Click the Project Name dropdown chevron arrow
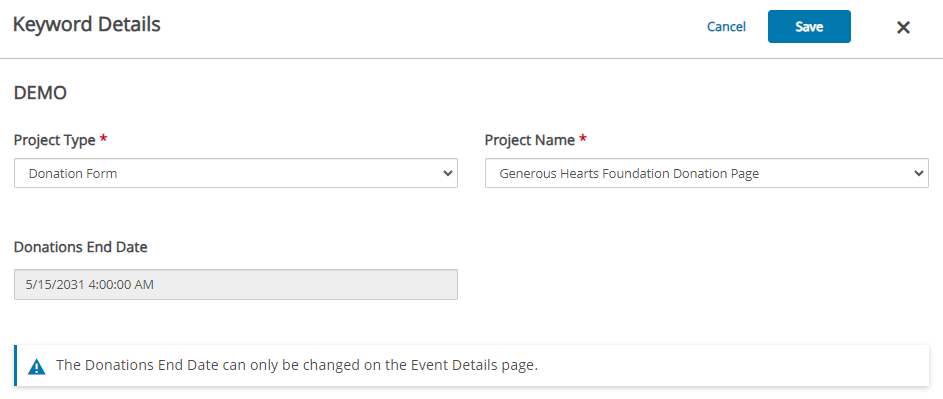This screenshot has width=943, height=399. [918, 173]
